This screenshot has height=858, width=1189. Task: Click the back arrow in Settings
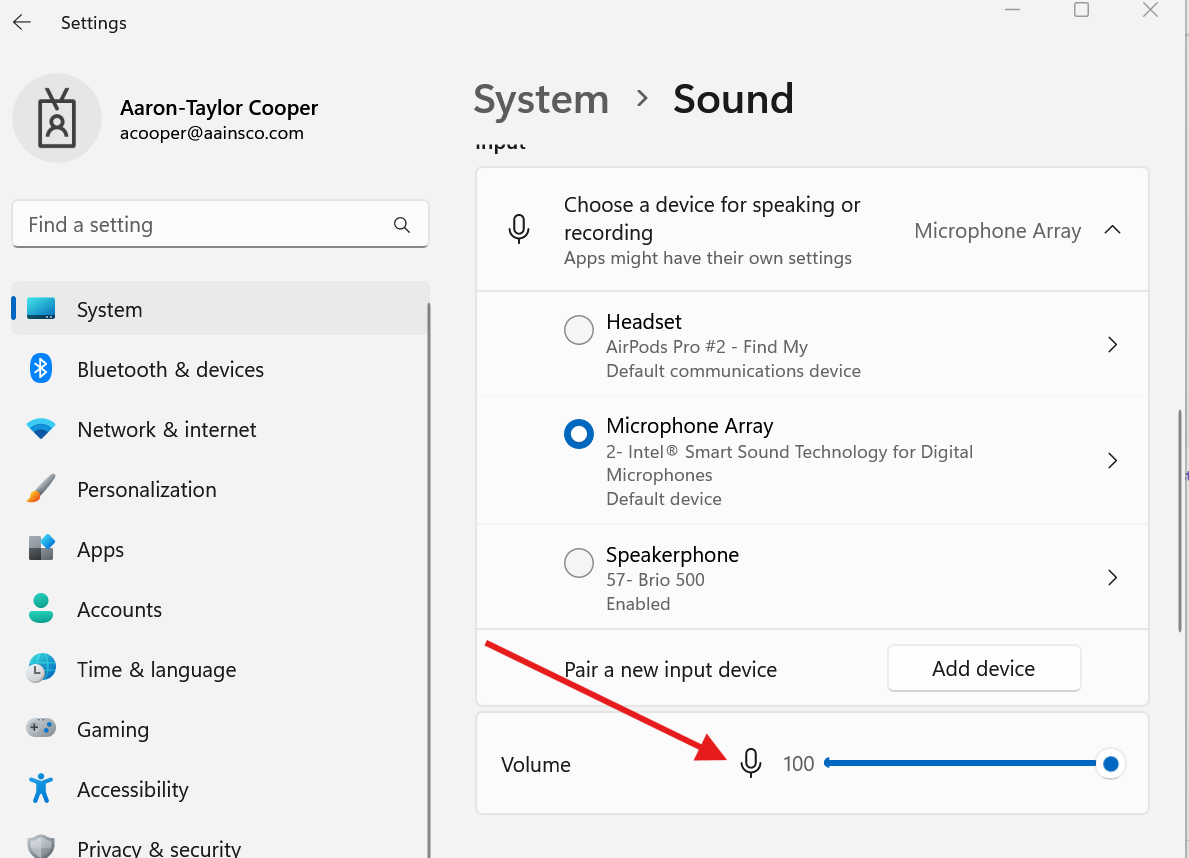coord(22,22)
